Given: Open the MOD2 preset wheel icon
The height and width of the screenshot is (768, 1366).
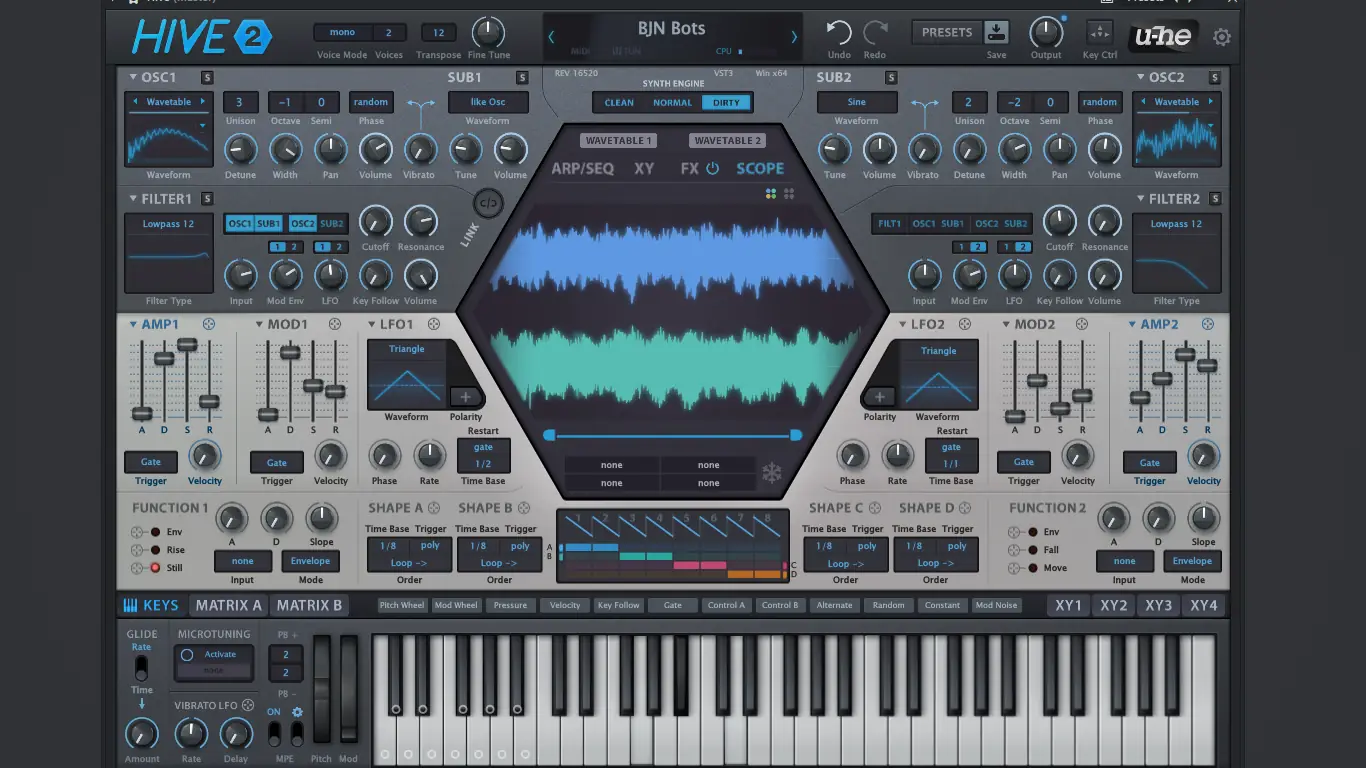Looking at the screenshot, I should point(1081,324).
